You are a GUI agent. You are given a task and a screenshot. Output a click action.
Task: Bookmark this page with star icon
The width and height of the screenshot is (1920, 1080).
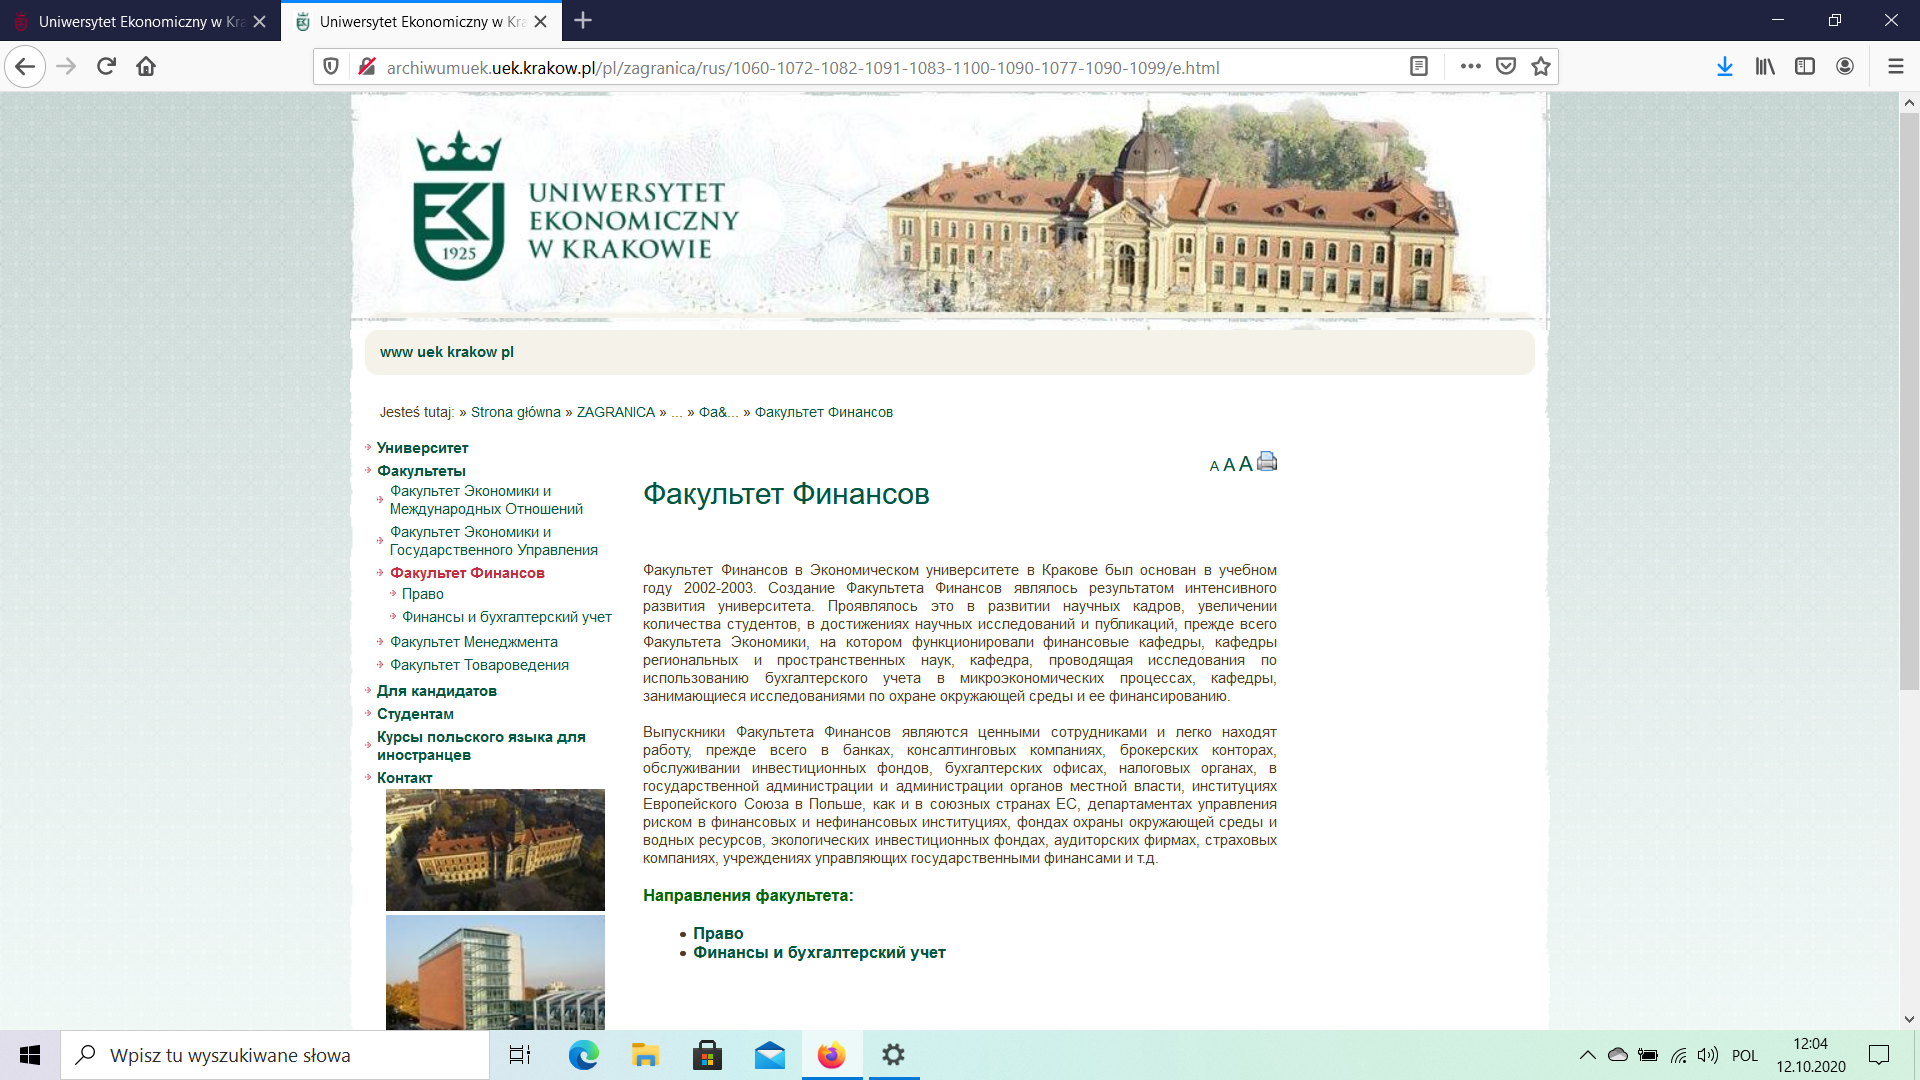(1541, 67)
